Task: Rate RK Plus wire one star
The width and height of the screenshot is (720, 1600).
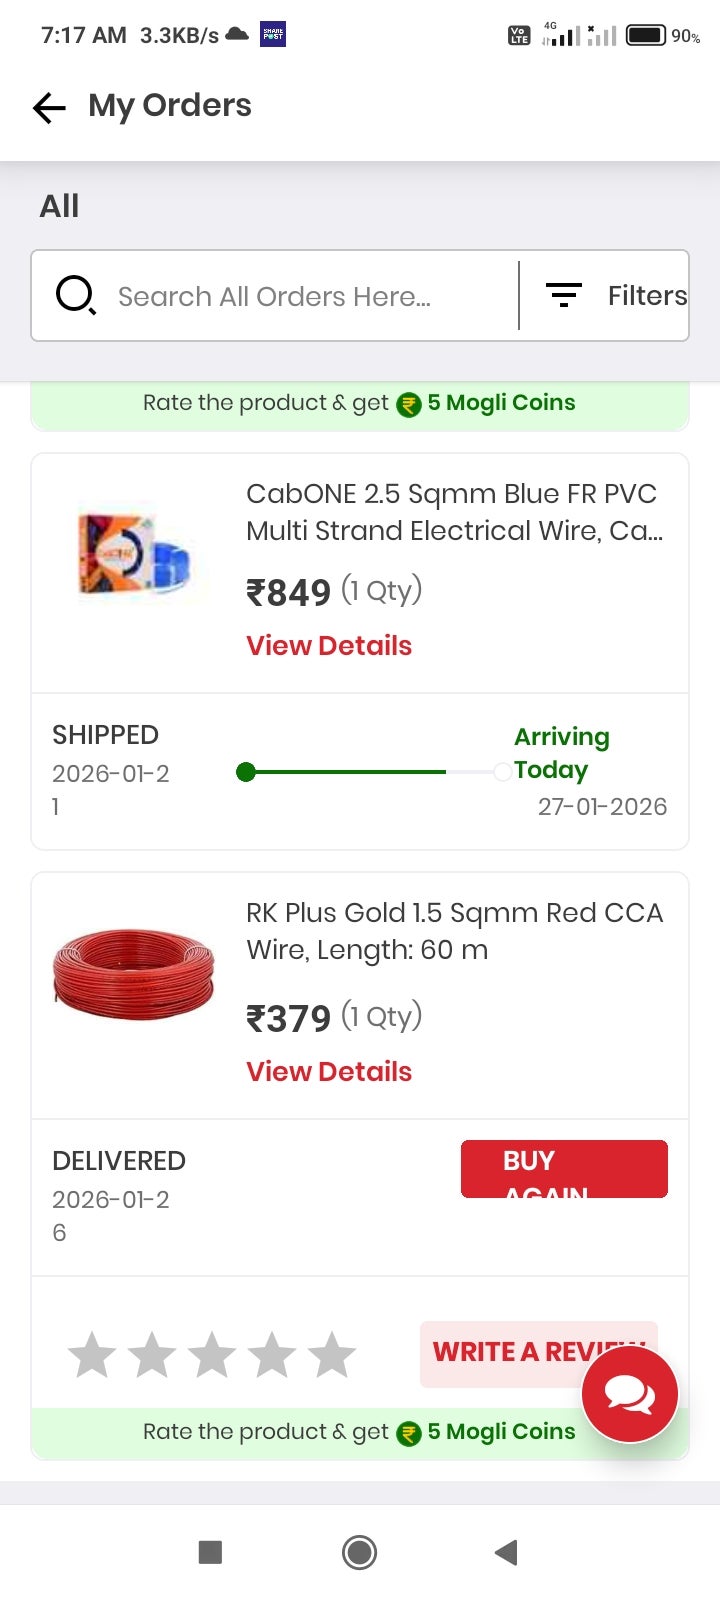Action: (x=92, y=1355)
